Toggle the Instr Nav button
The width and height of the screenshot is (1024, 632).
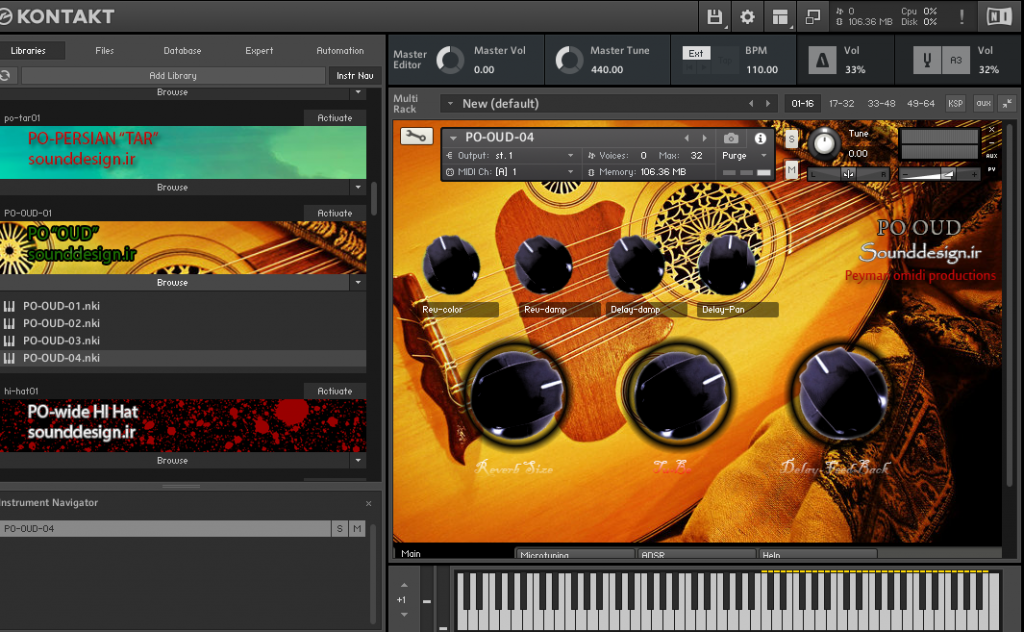(x=355, y=76)
